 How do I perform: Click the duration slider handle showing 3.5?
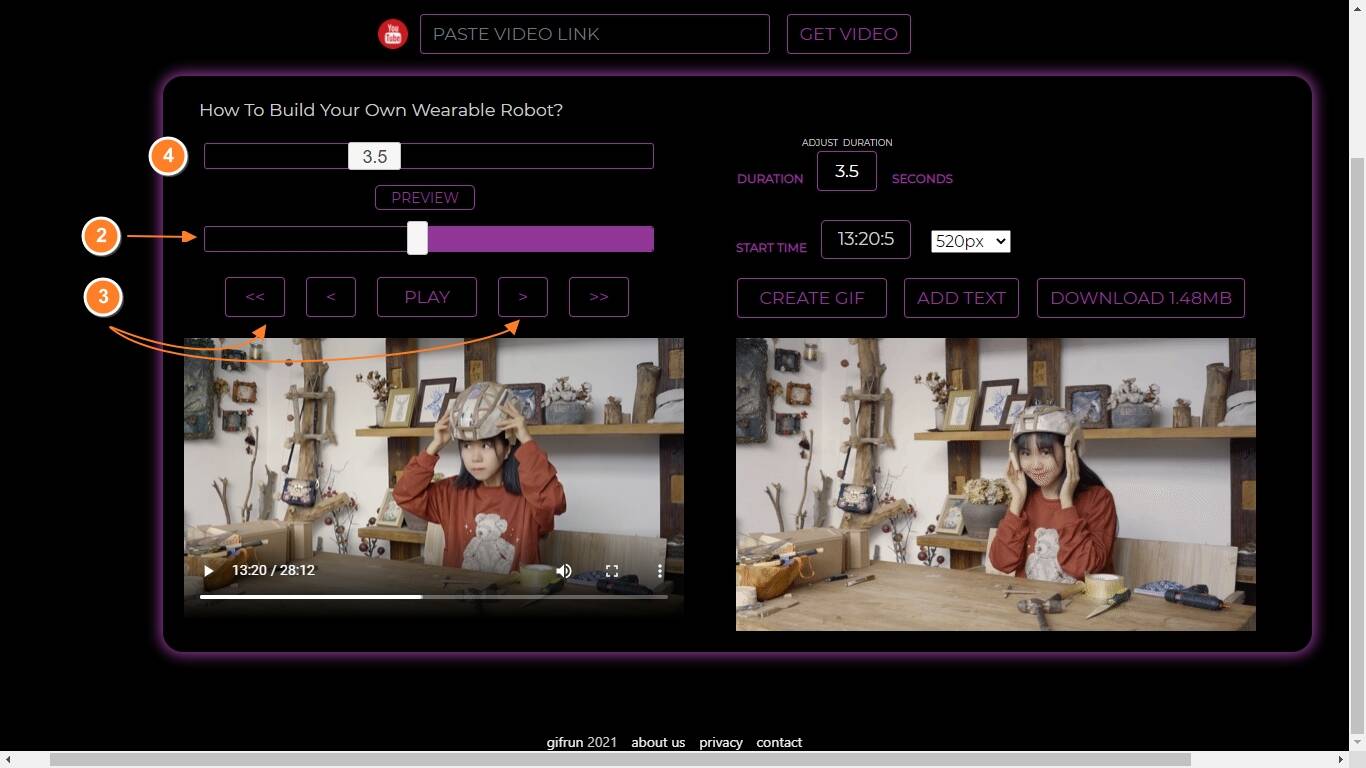[x=373, y=156]
